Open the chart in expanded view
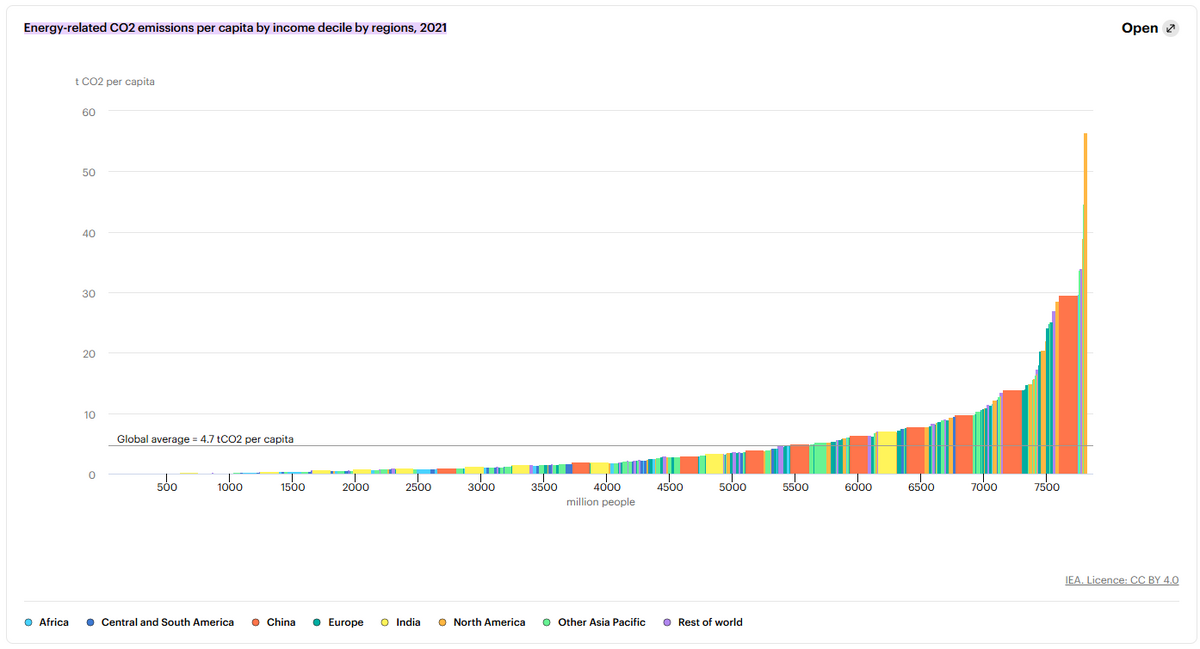The height and width of the screenshot is (649, 1200). pyautogui.click(x=1140, y=28)
